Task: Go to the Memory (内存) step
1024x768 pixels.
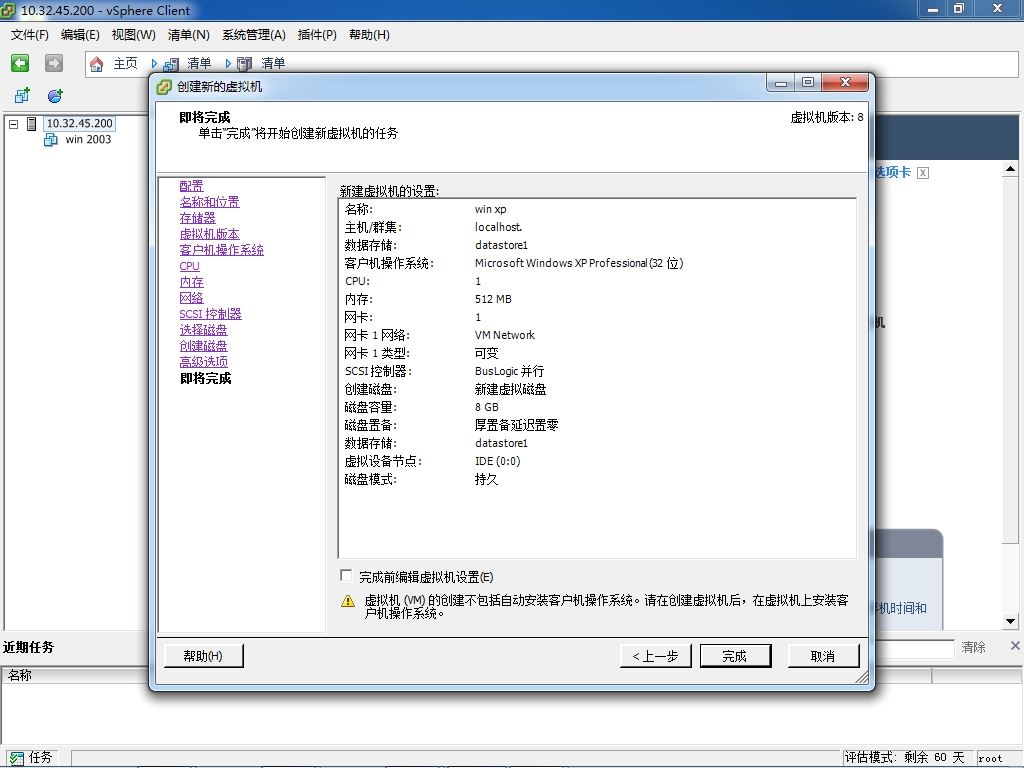Action: (x=191, y=282)
